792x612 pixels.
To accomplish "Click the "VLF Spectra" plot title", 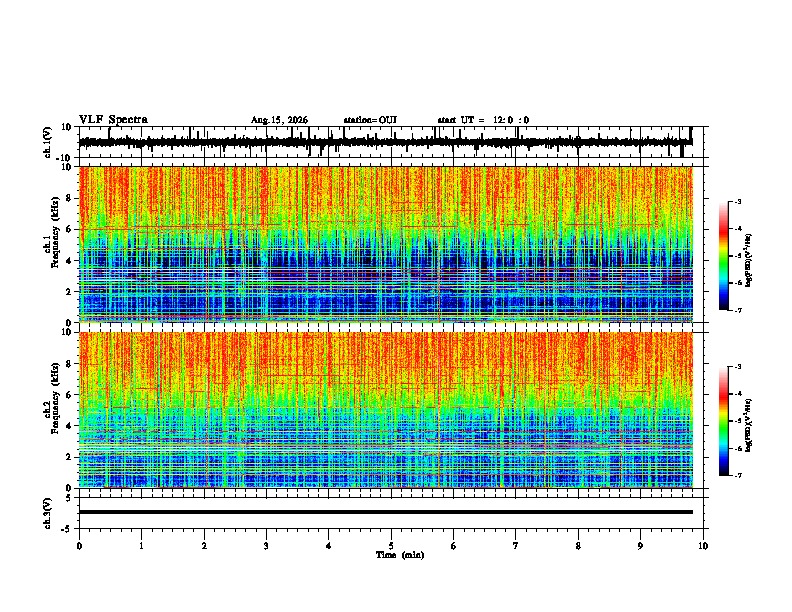I will [113, 120].
